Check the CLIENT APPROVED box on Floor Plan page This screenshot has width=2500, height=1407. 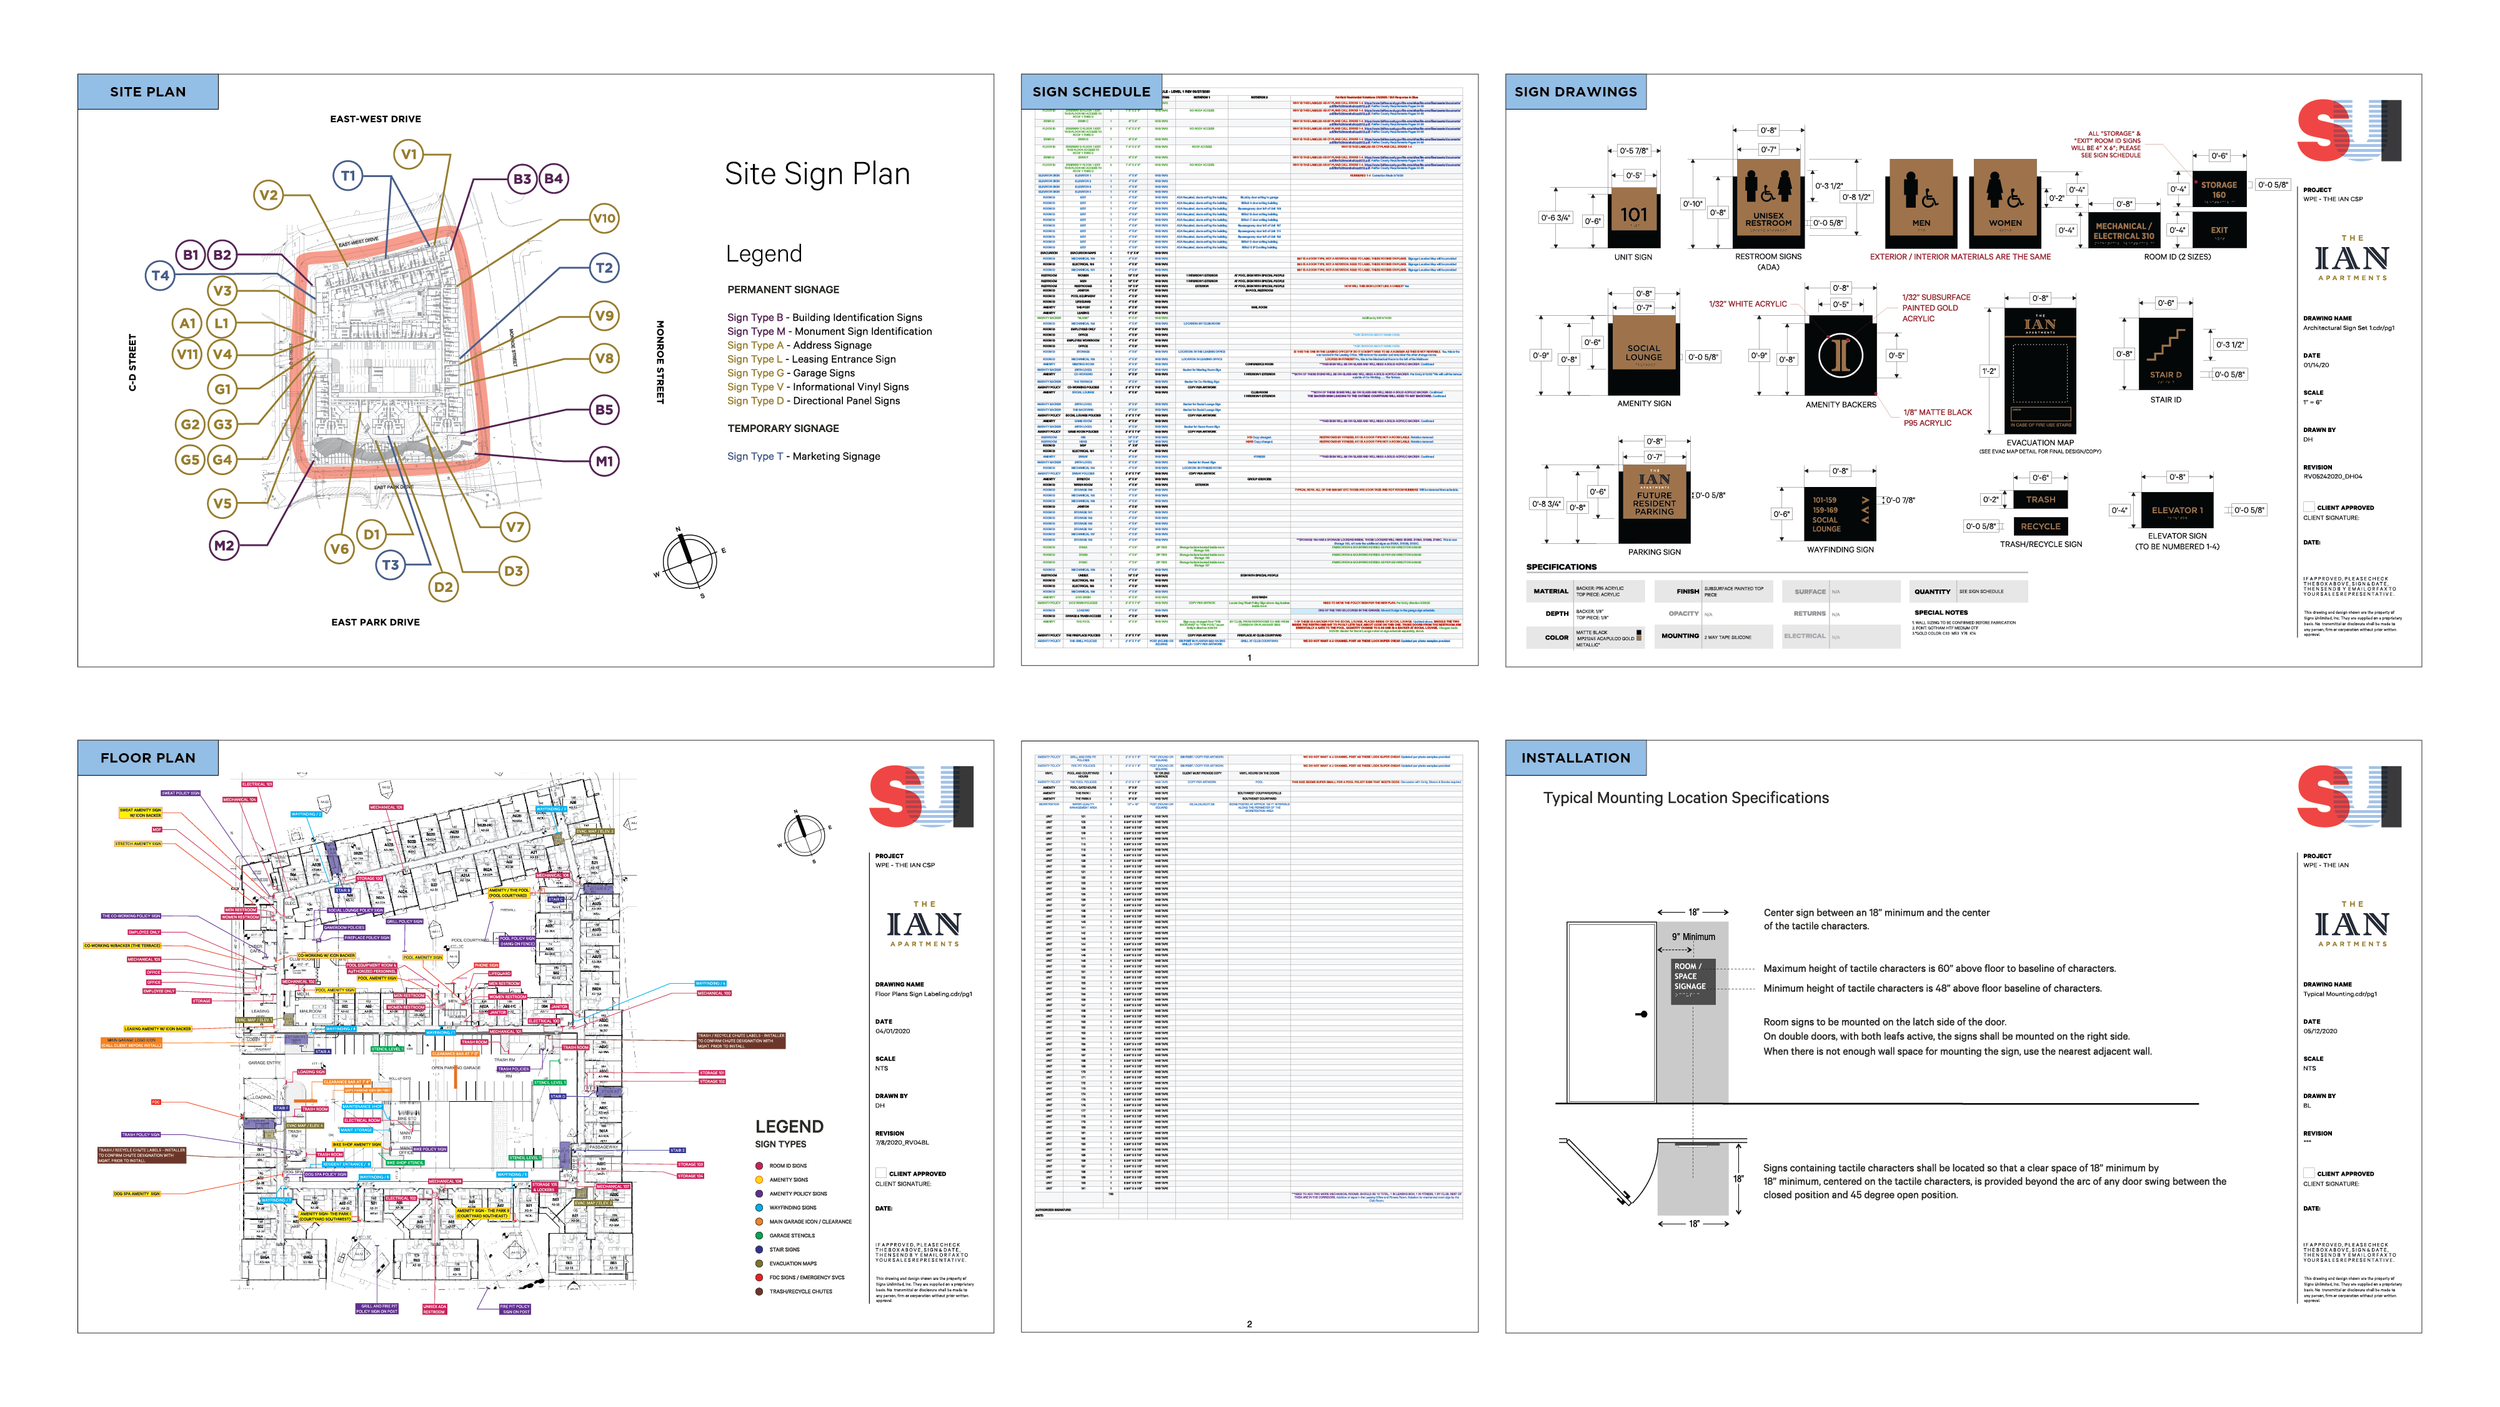coord(880,1173)
